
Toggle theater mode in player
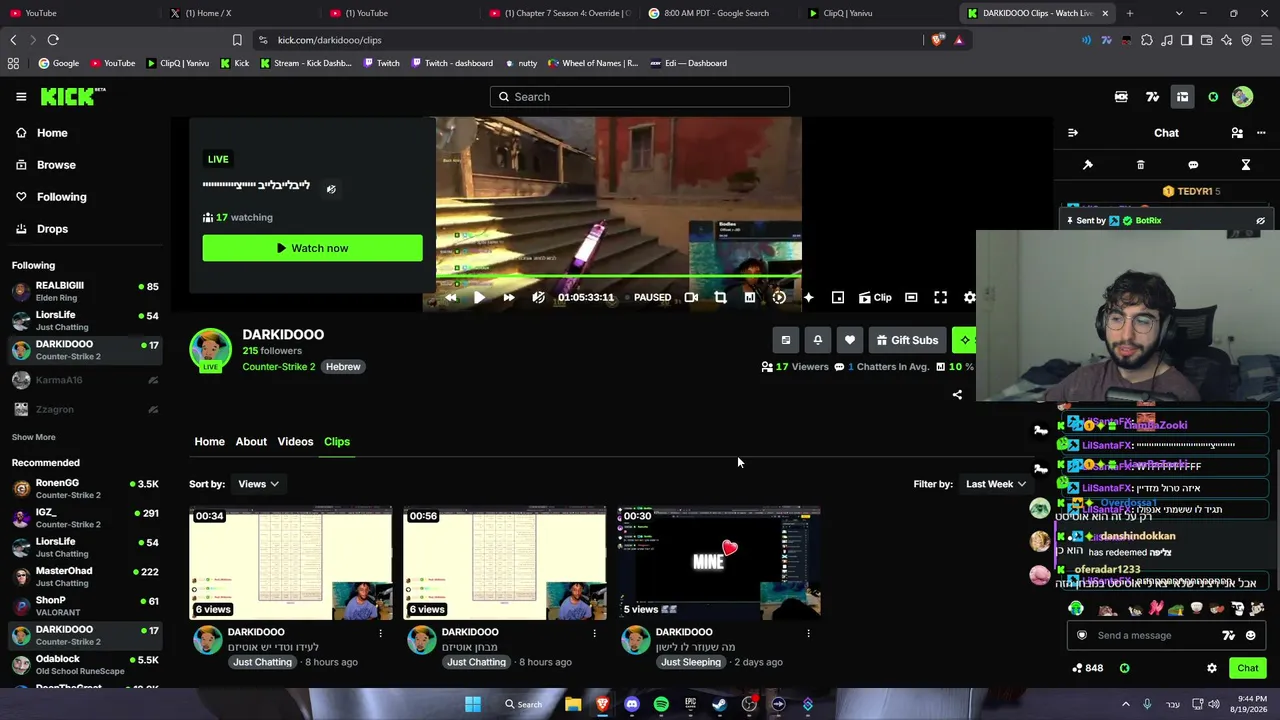click(911, 297)
